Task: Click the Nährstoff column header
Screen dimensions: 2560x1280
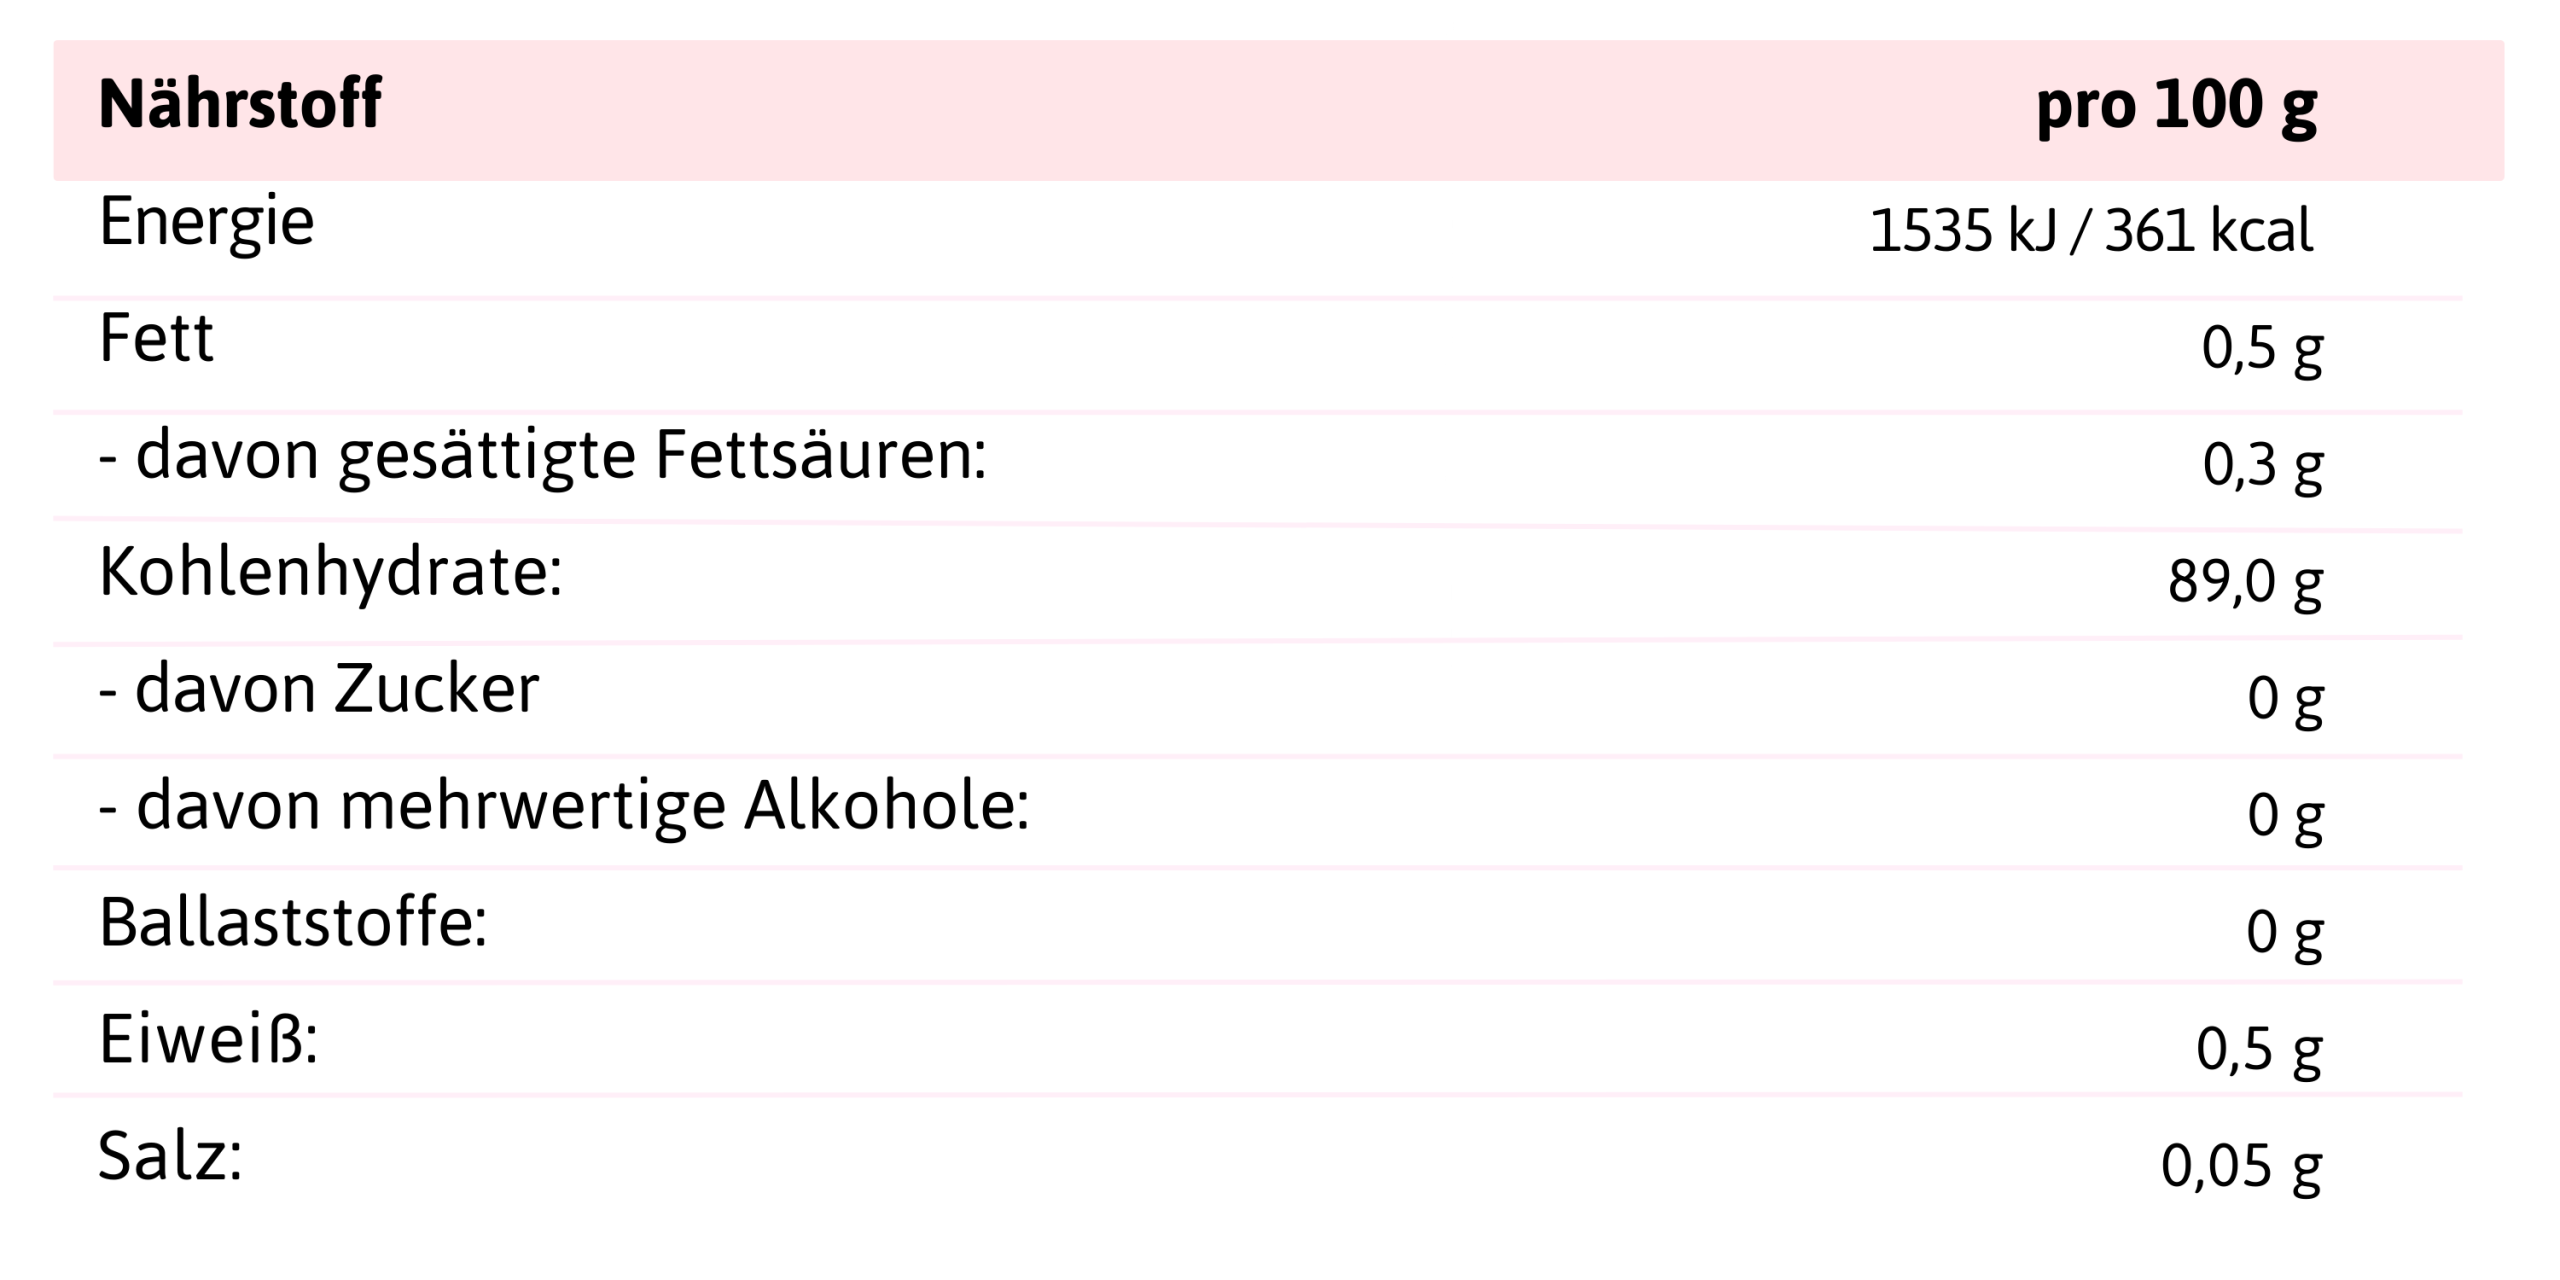Action: coord(240,104)
